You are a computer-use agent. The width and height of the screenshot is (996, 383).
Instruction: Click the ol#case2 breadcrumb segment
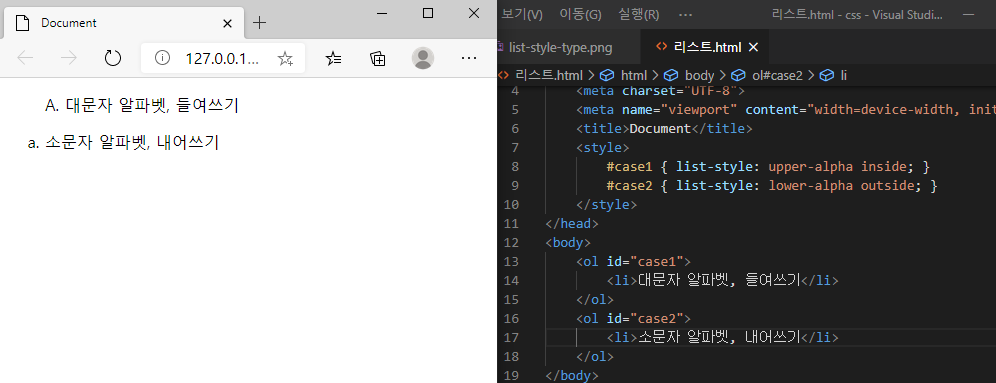pos(777,76)
